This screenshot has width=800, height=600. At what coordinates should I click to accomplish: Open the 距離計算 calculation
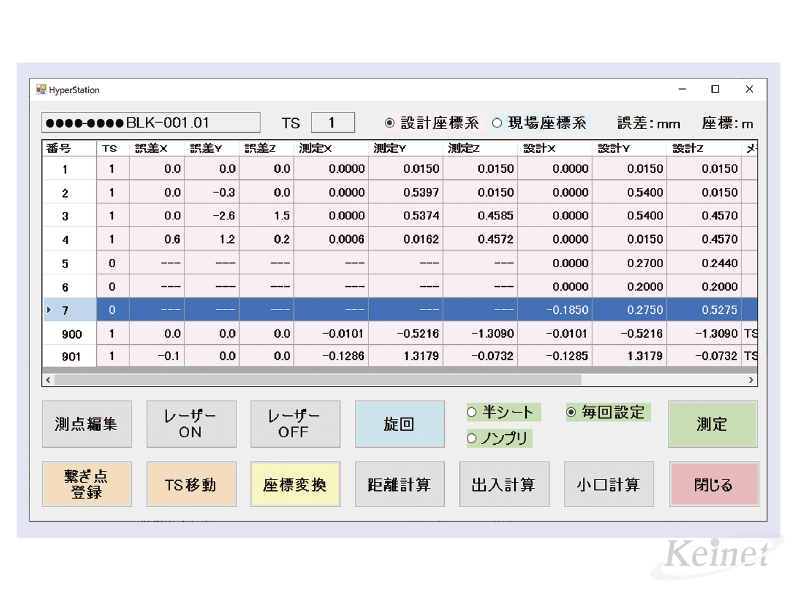coord(399,485)
